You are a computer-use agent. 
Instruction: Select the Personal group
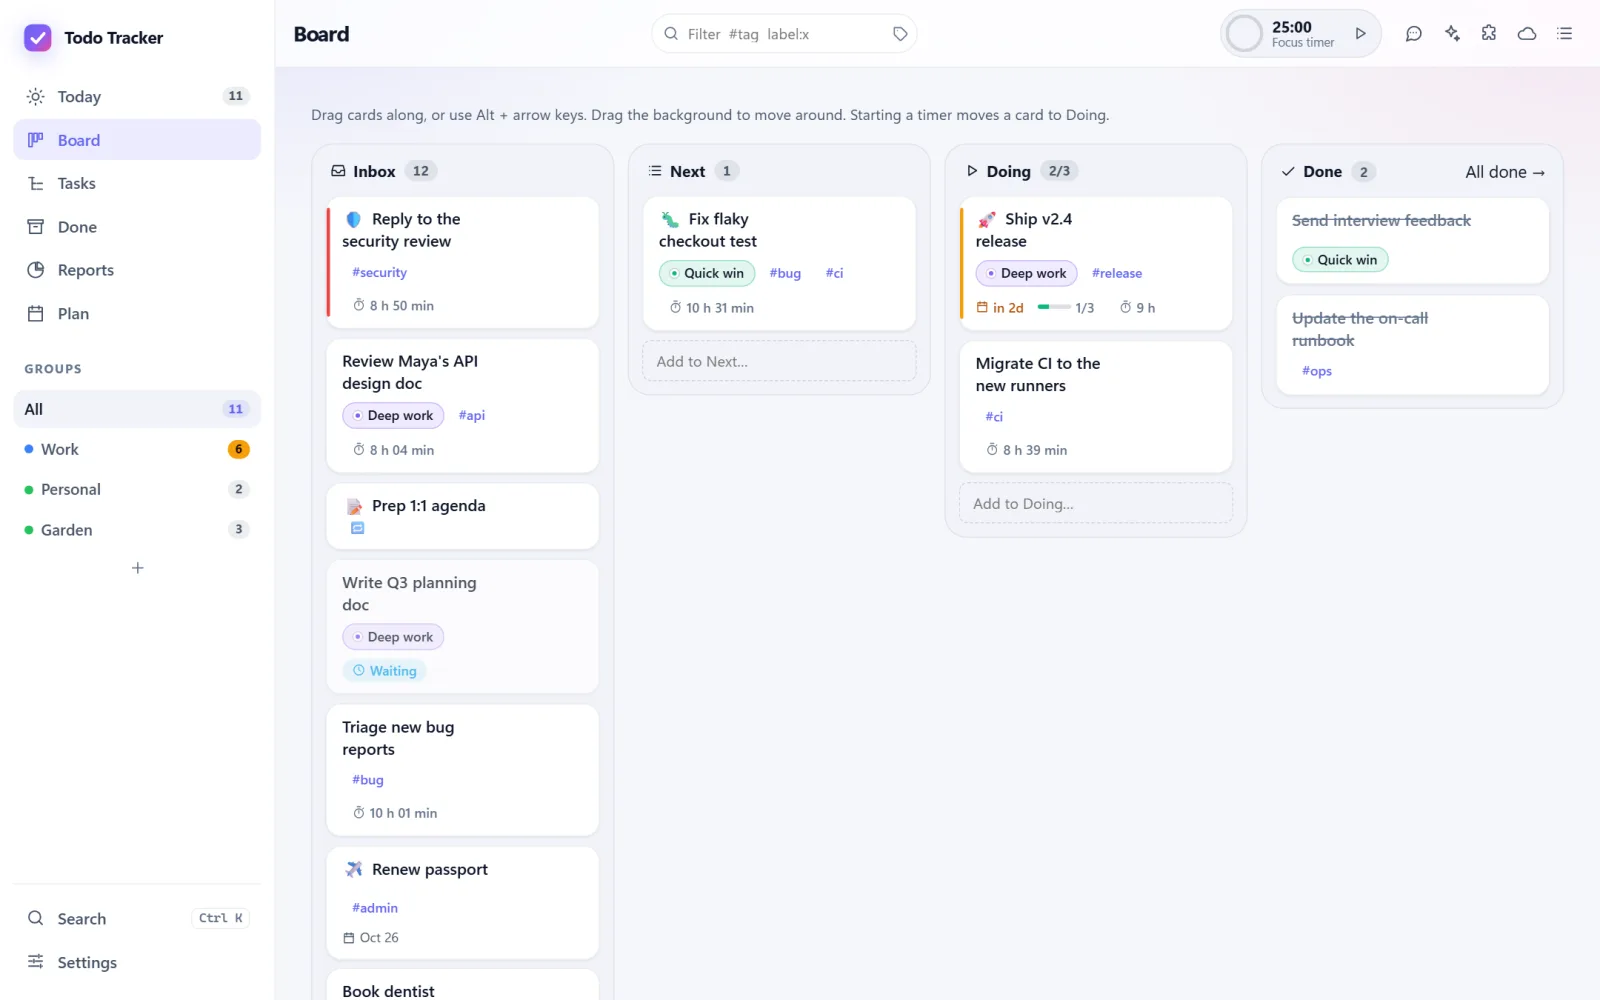pos(137,490)
